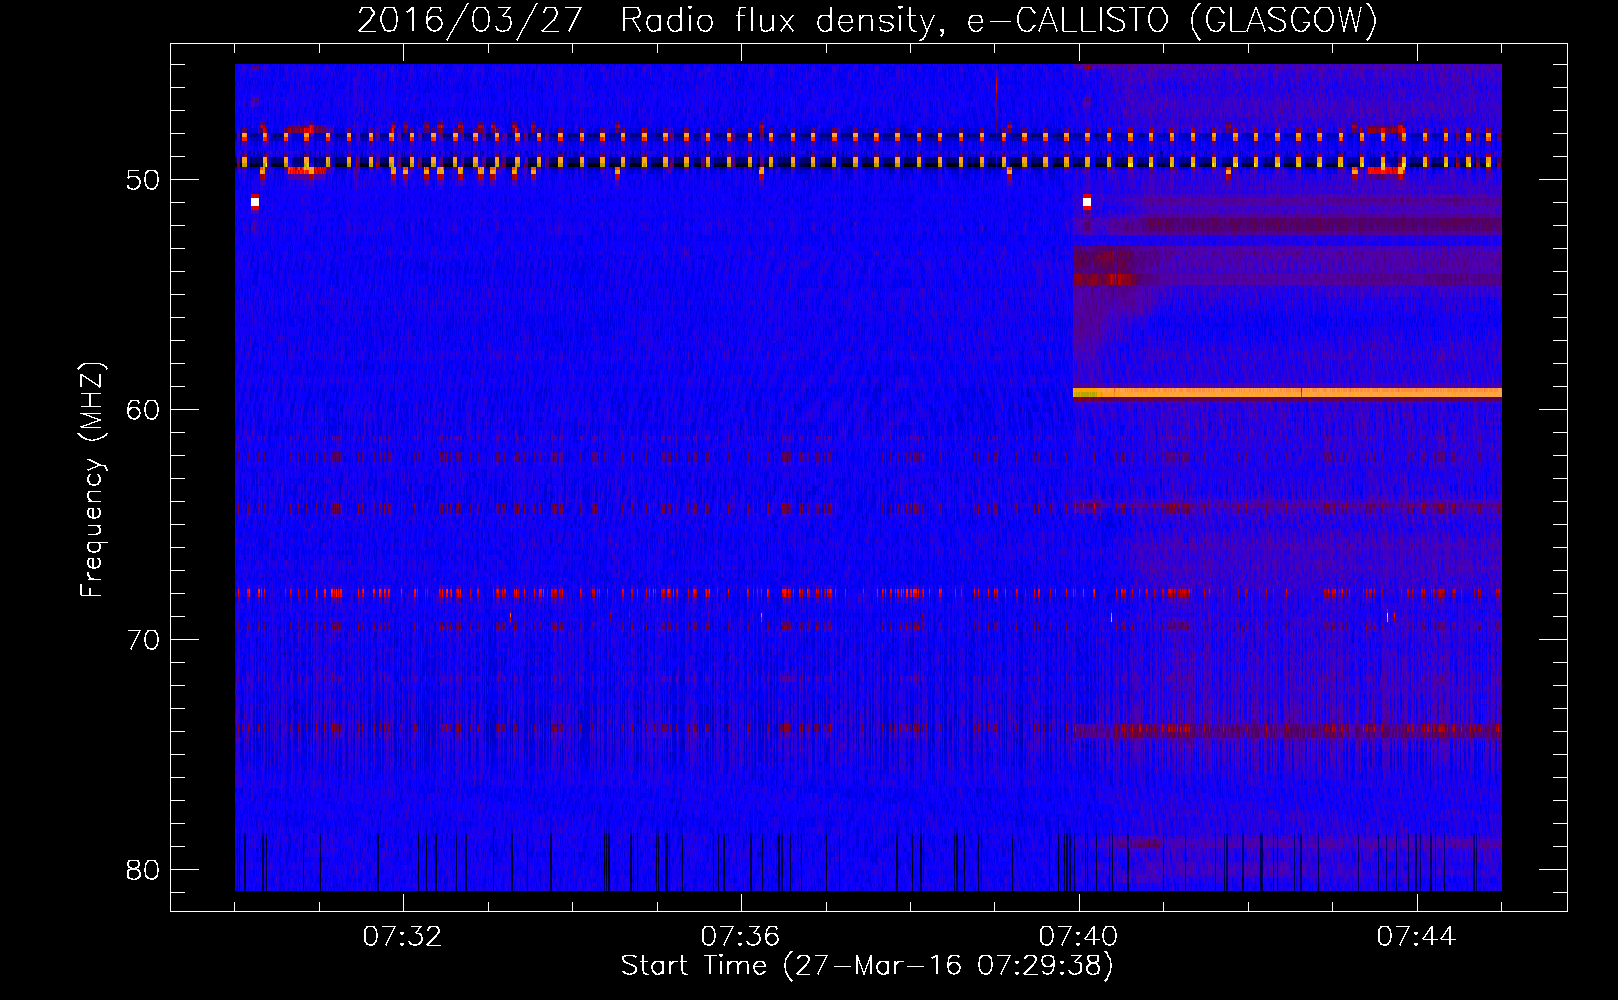Viewport: 1618px width, 1000px height.
Task: Click the 07:40 time tick label
Action: click(1078, 937)
